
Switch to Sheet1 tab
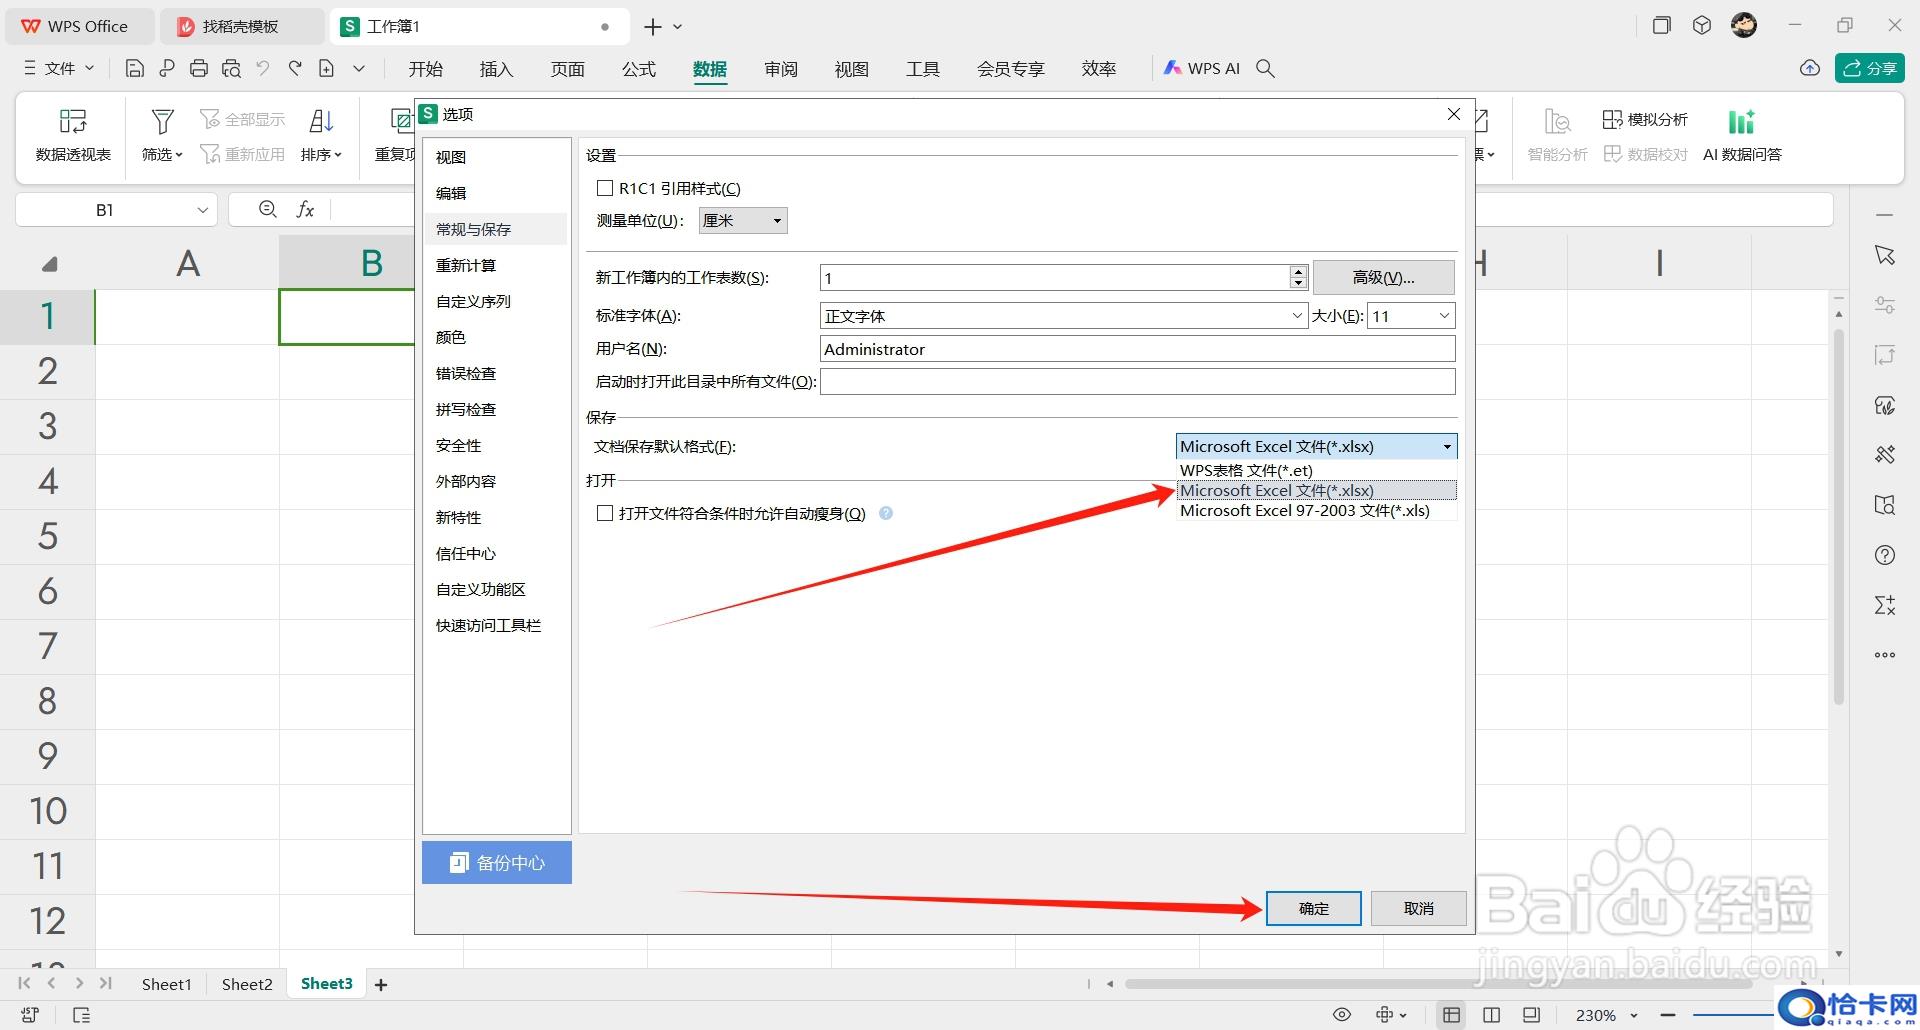pyautogui.click(x=166, y=984)
